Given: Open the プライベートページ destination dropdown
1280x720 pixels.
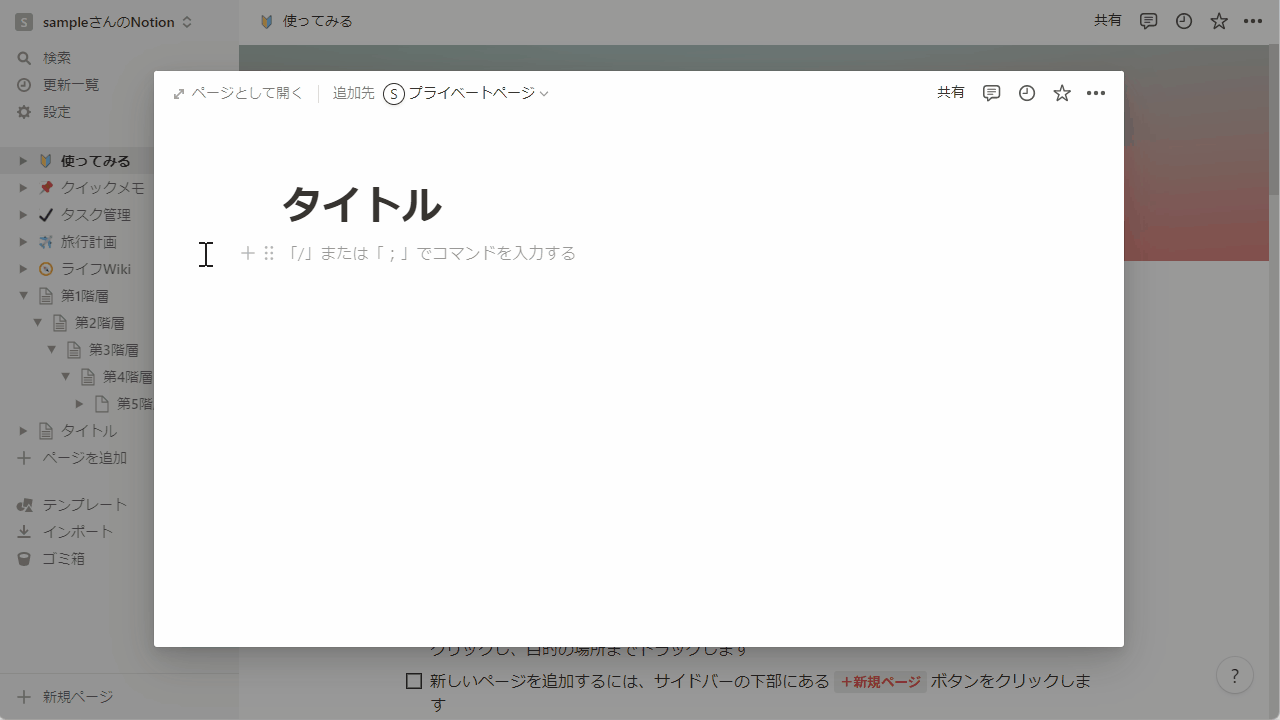Looking at the screenshot, I should pos(466,94).
